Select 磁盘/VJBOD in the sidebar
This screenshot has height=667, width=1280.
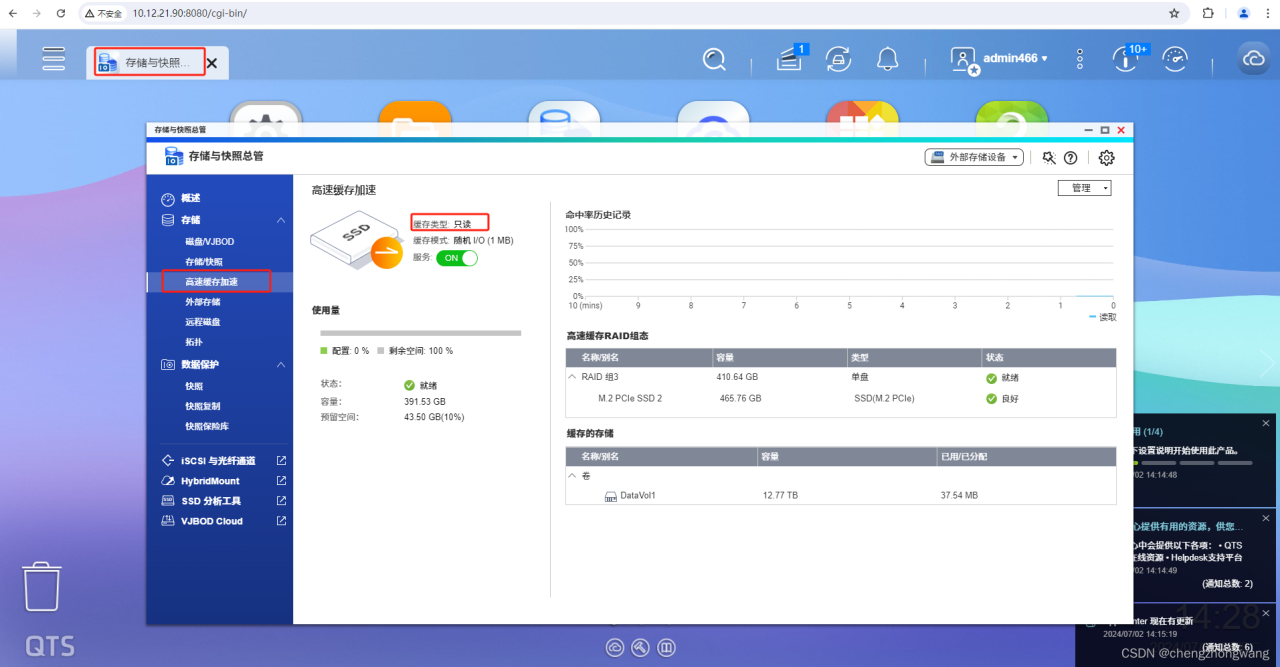pos(209,241)
